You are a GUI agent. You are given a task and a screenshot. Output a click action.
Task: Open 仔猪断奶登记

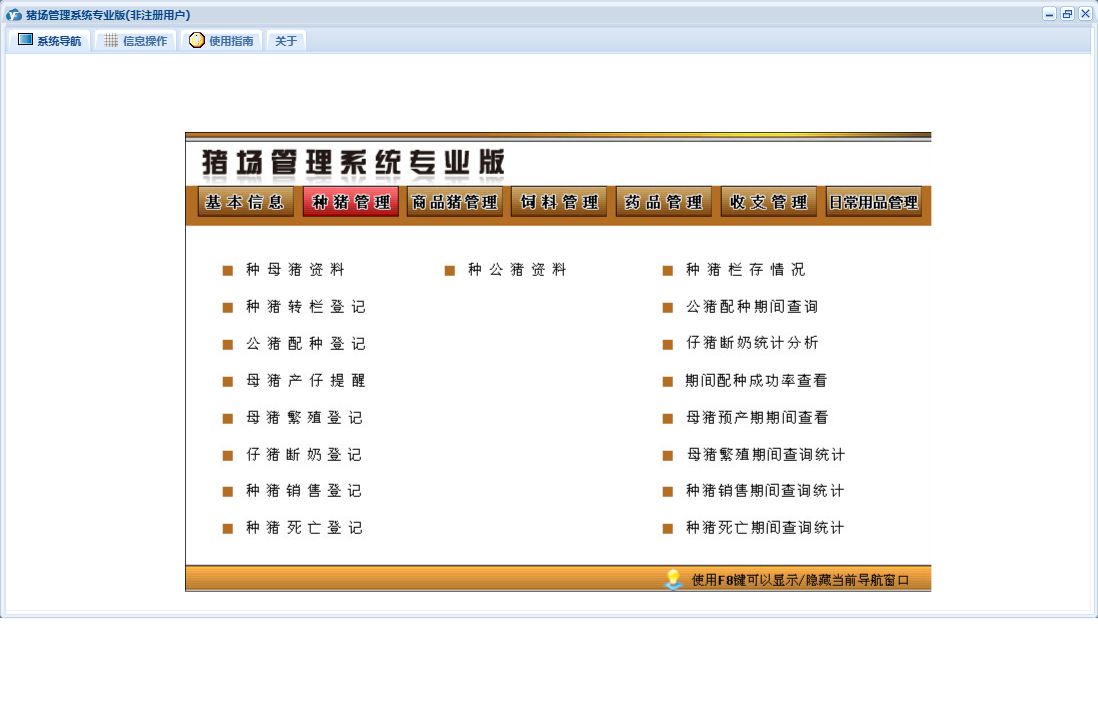[x=304, y=455]
